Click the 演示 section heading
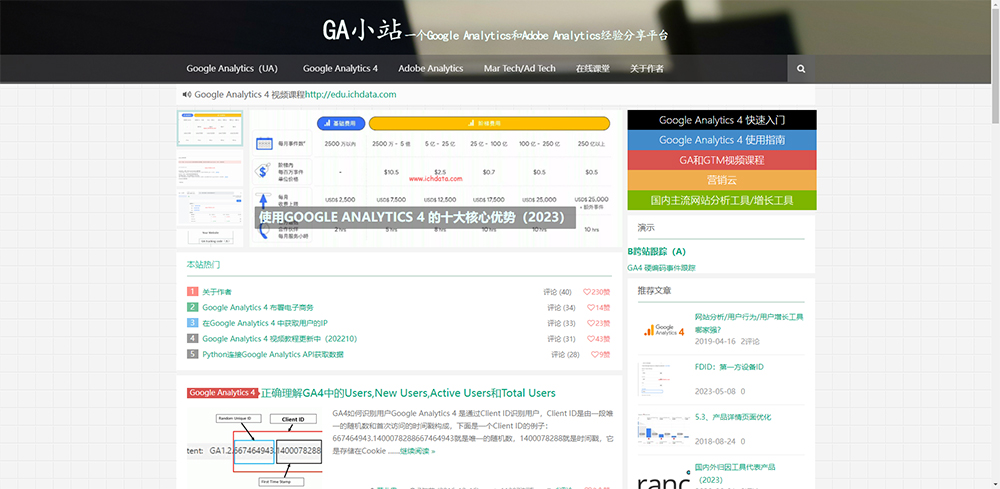 click(646, 228)
